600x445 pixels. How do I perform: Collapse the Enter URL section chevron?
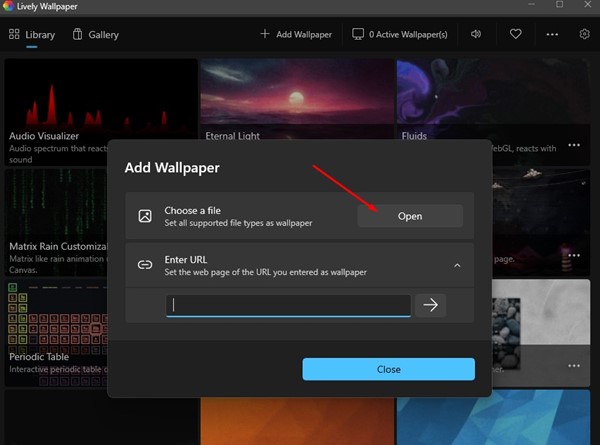coord(457,265)
